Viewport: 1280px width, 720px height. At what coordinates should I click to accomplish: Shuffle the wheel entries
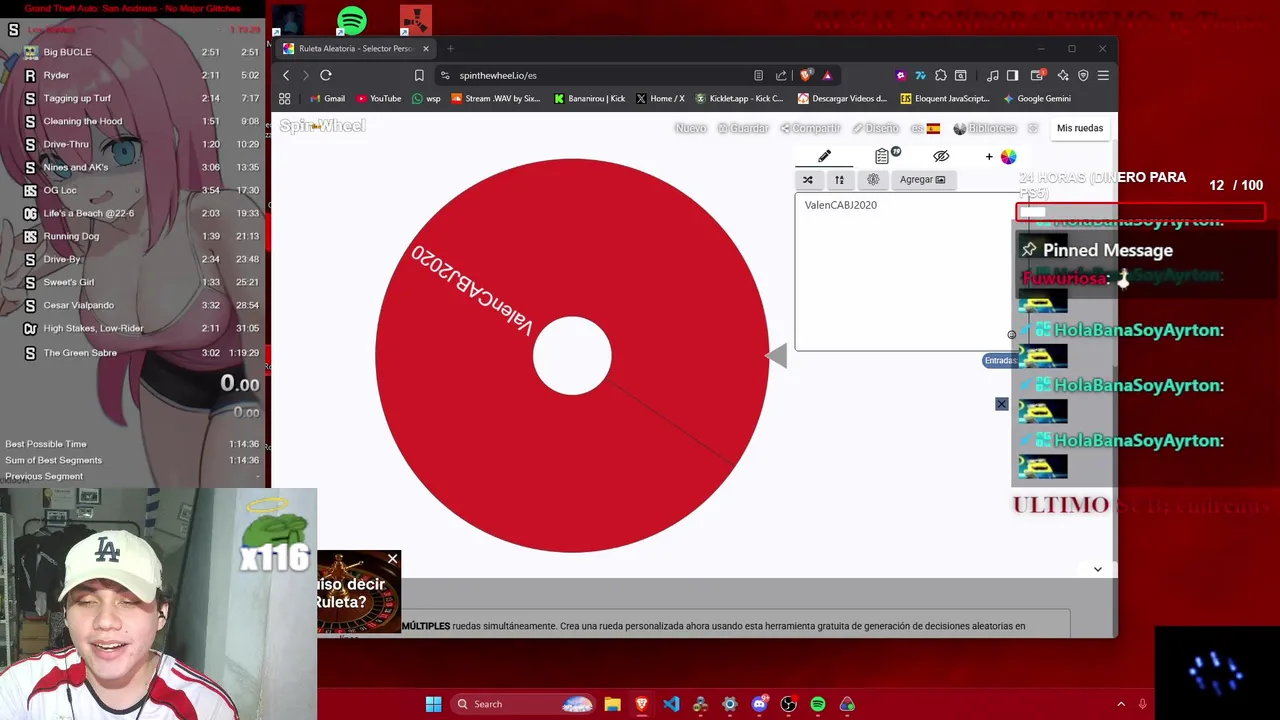pos(808,180)
